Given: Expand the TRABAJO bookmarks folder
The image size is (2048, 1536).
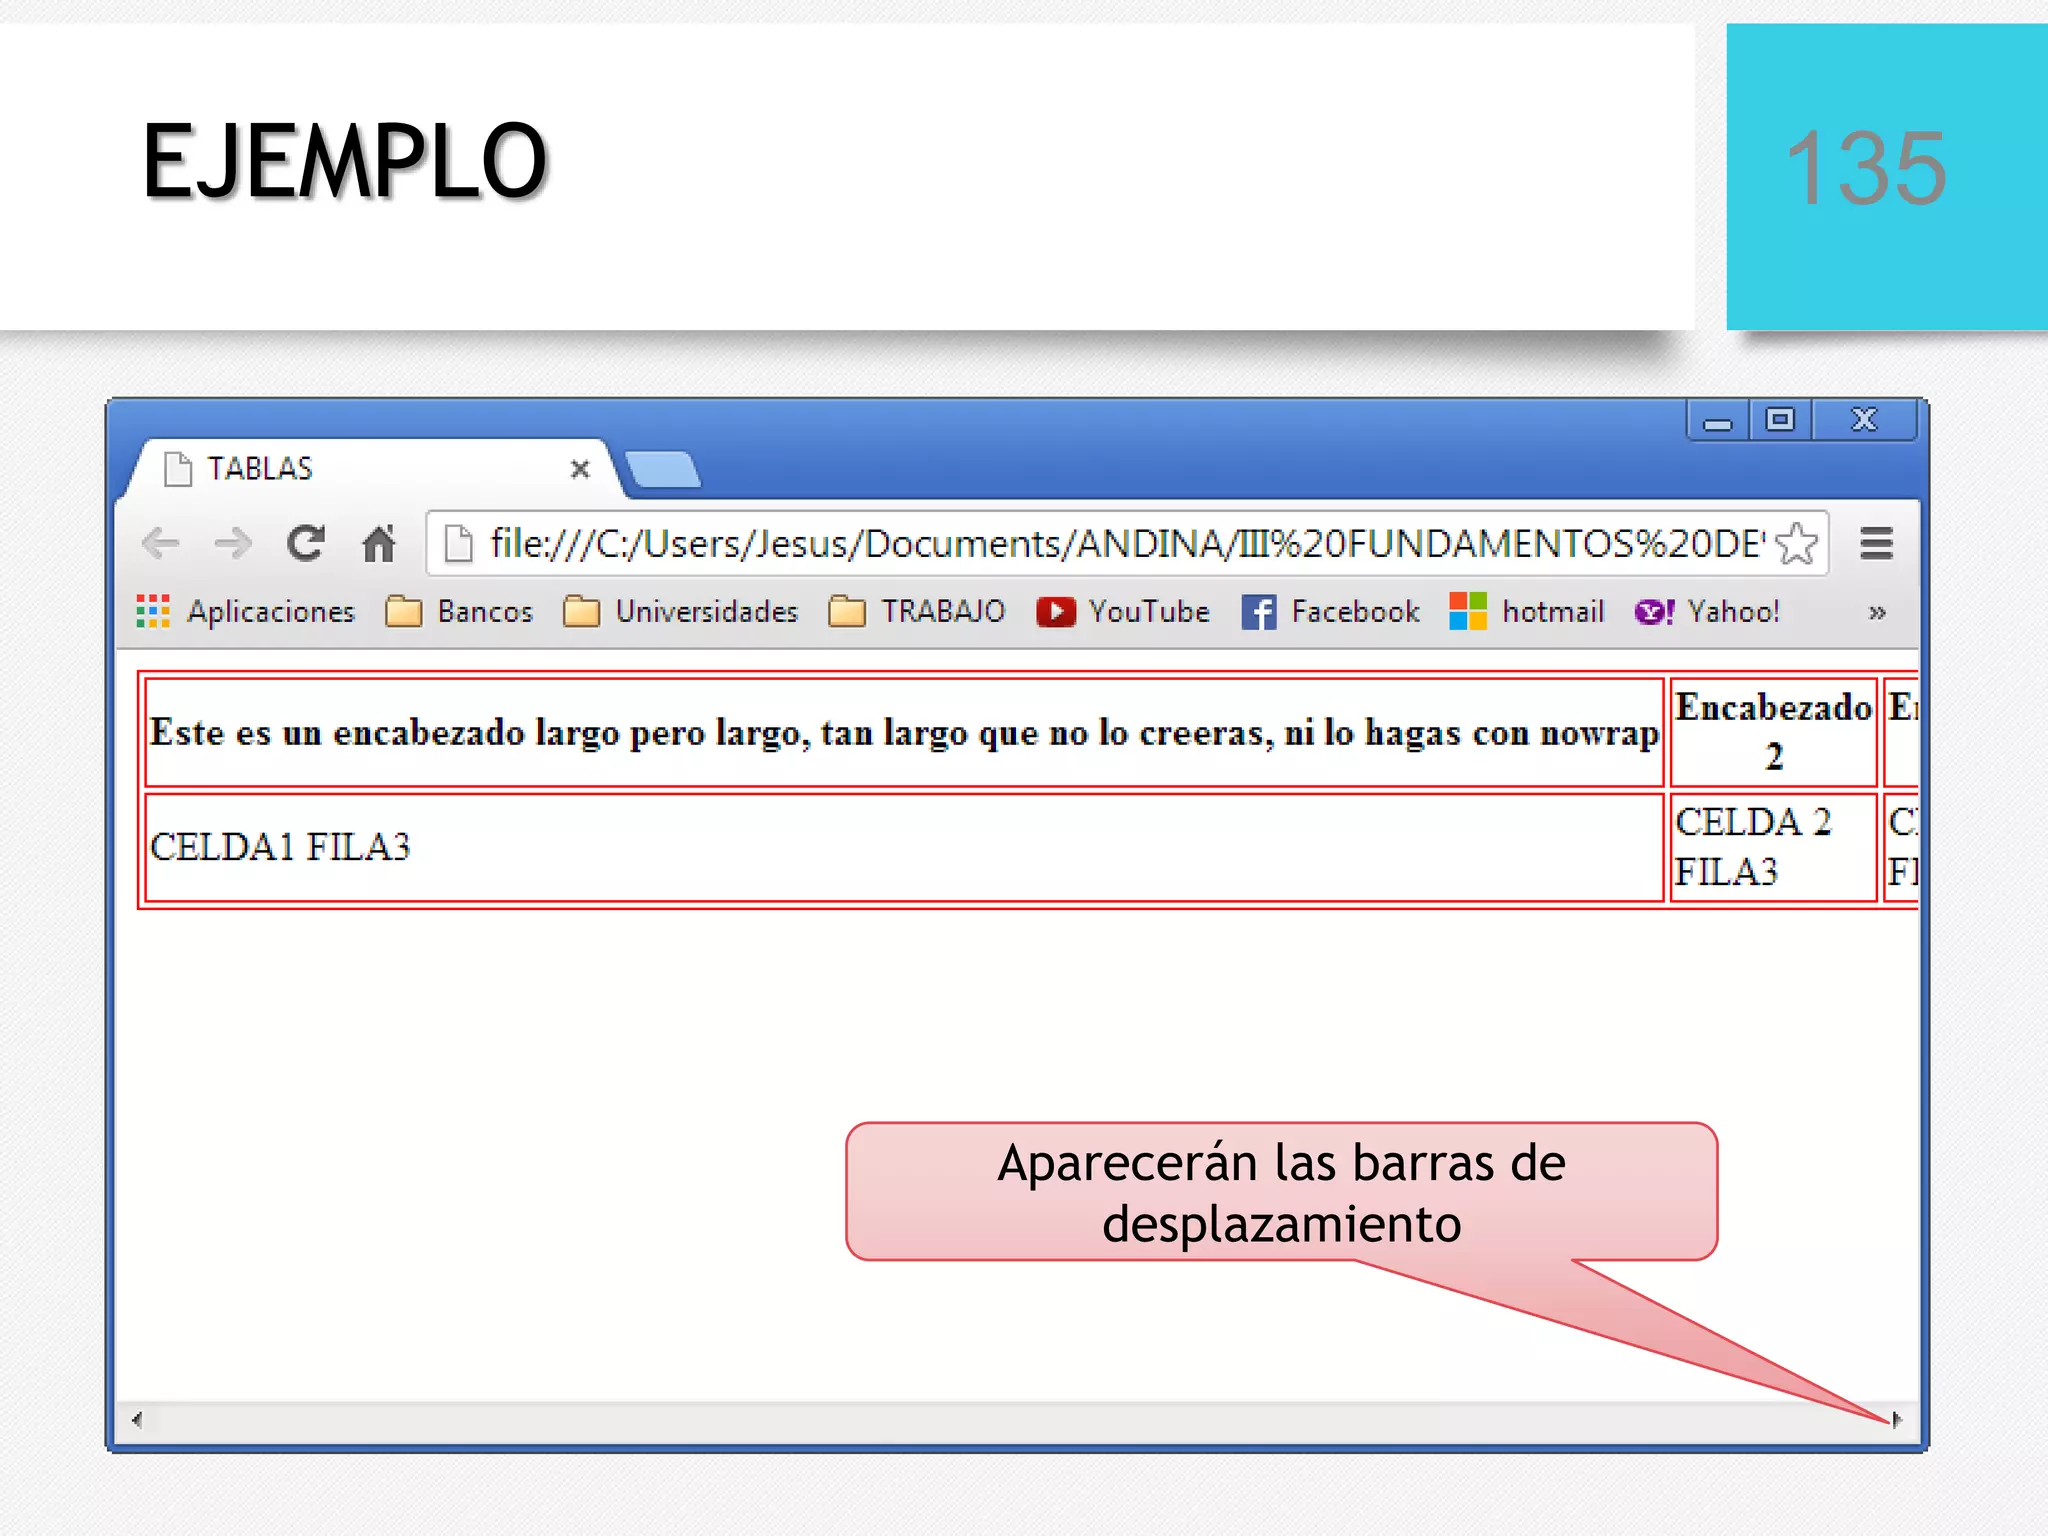Looking at the screenshot, I should (916, 611).
